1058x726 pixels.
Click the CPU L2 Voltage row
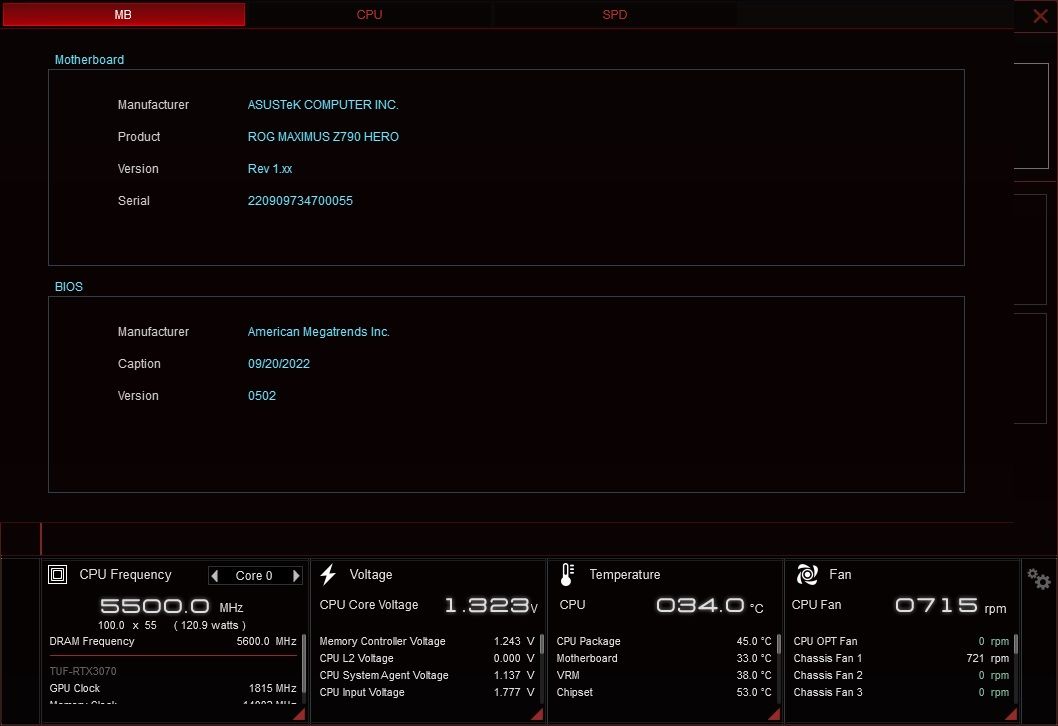426,658
